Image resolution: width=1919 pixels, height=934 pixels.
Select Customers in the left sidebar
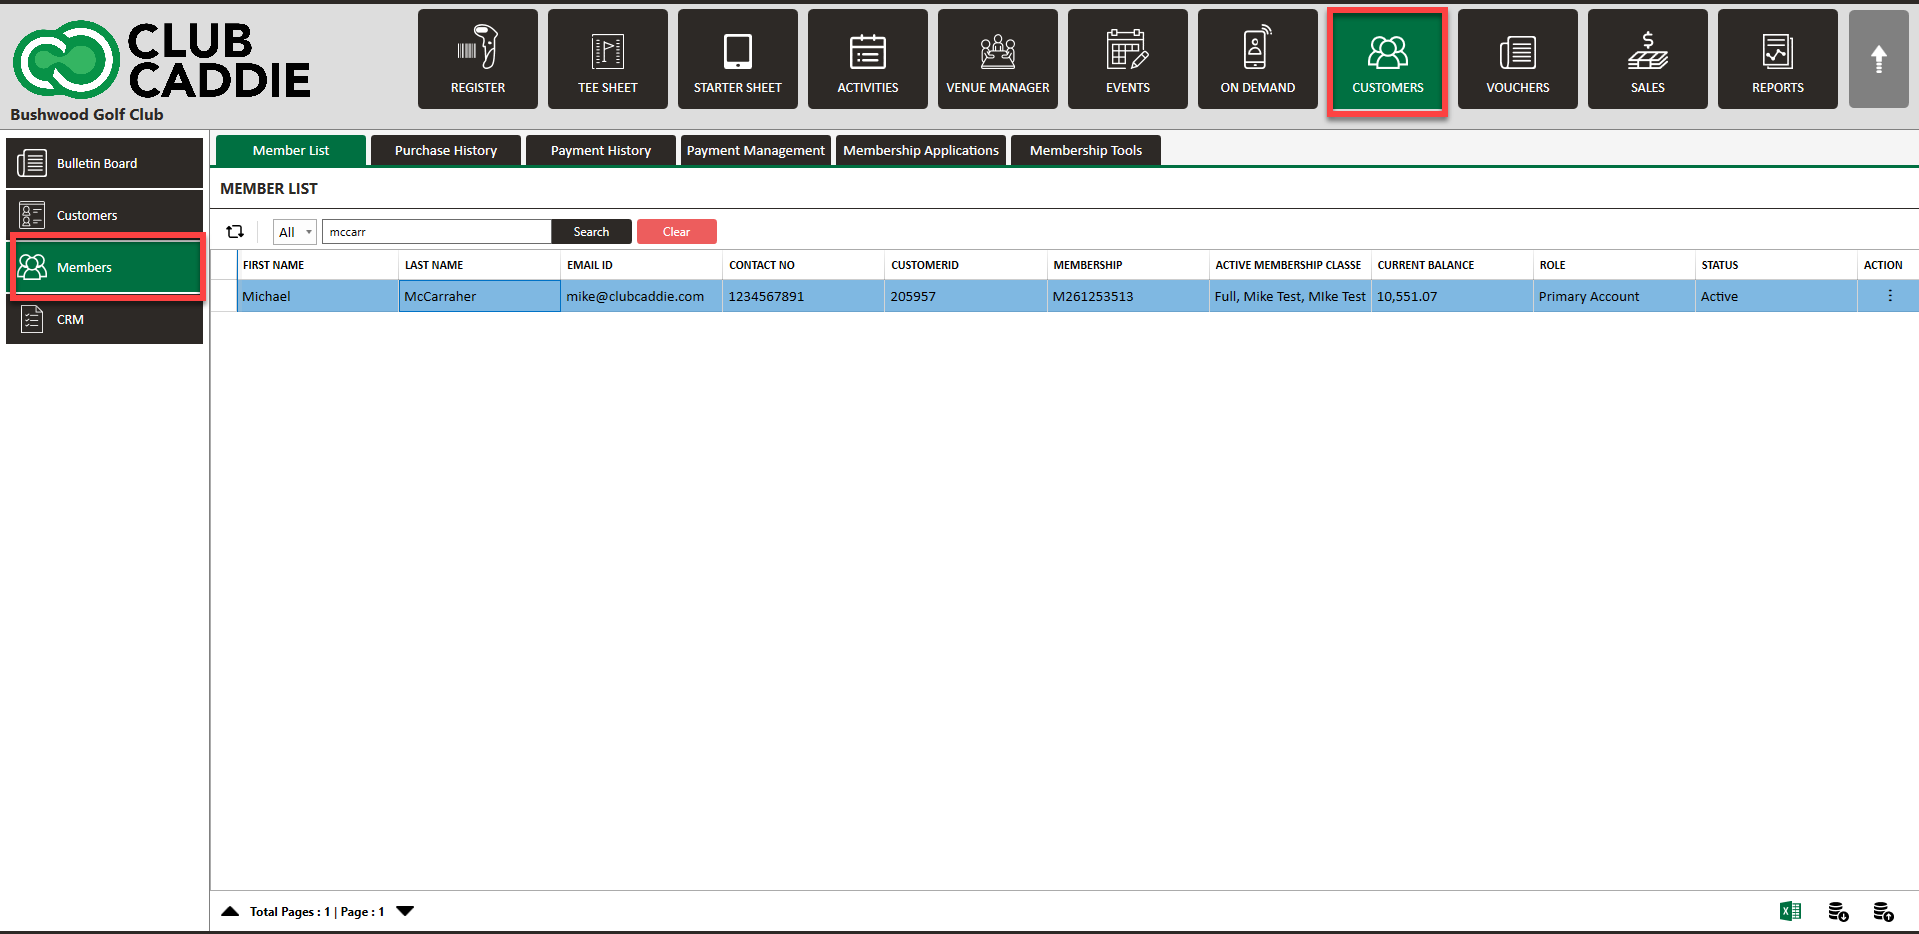point(105,215)
